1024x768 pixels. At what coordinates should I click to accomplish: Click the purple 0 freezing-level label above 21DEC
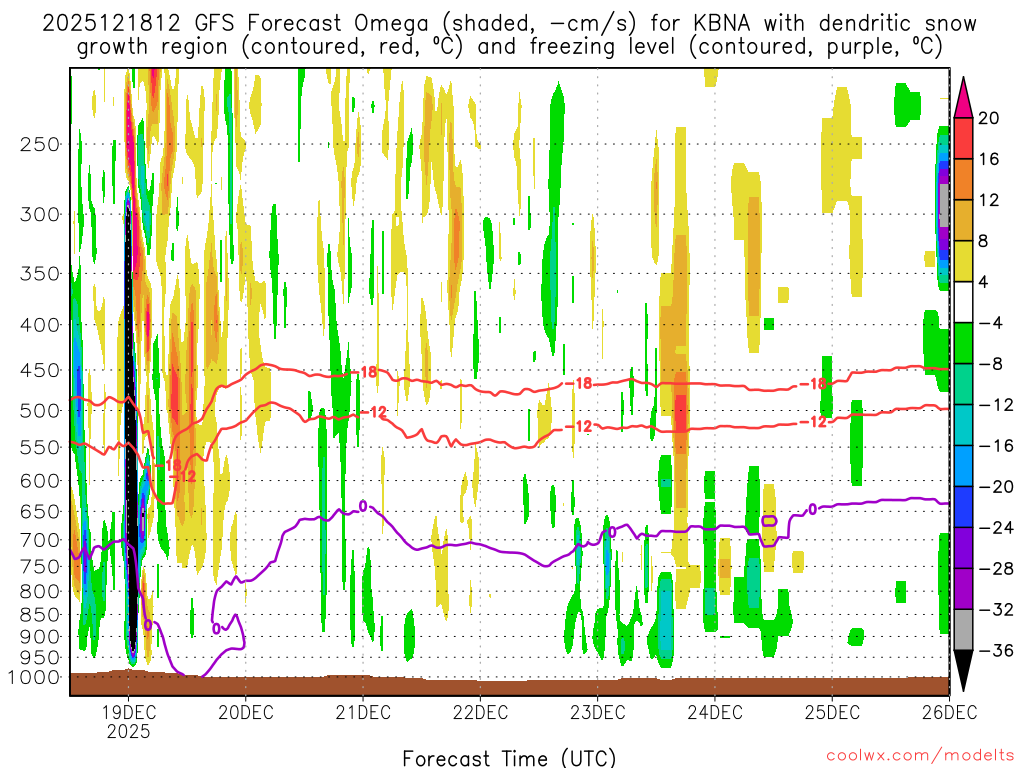click(363, 506)
